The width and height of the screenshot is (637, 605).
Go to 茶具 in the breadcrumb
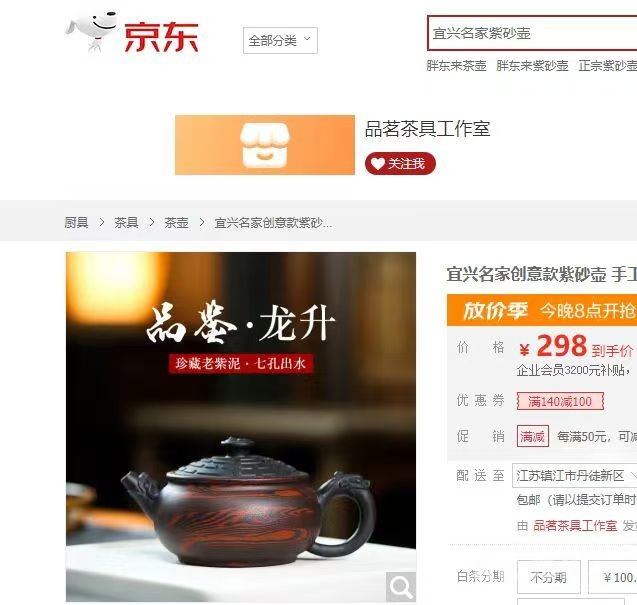126,222
